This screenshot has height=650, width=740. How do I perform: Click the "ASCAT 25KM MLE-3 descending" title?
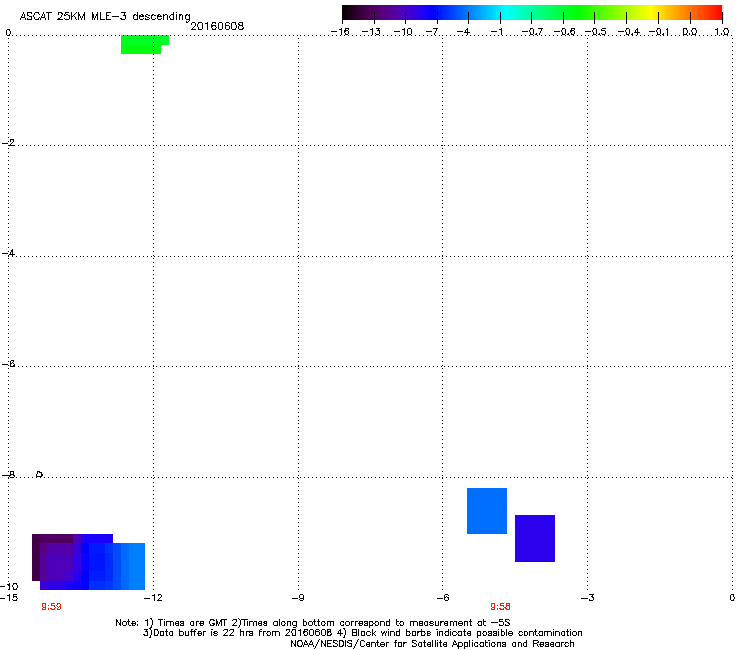105,17
